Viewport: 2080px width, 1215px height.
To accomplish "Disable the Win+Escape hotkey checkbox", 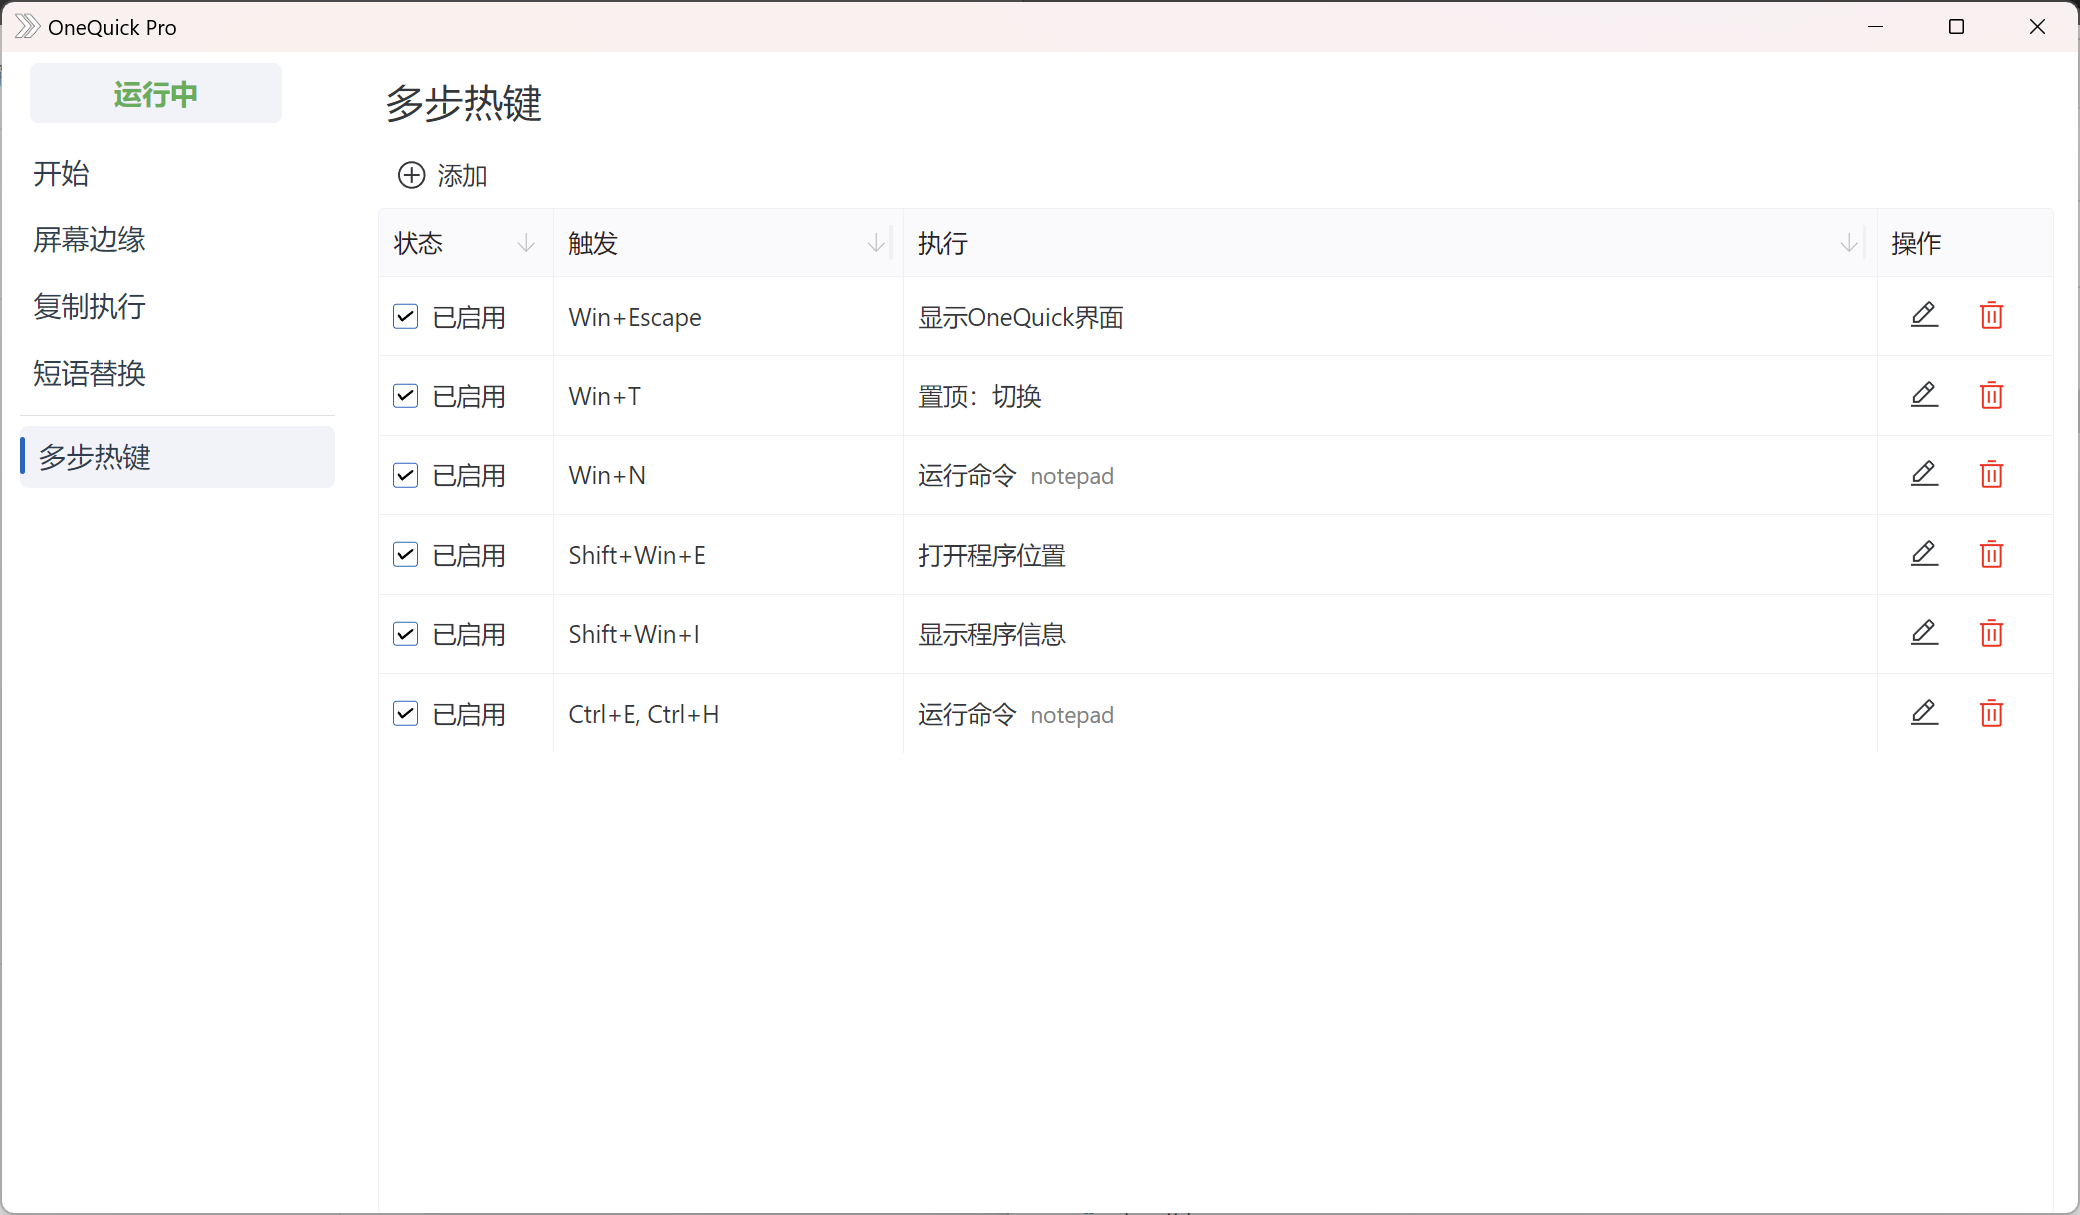I will (x=405, y=315).
